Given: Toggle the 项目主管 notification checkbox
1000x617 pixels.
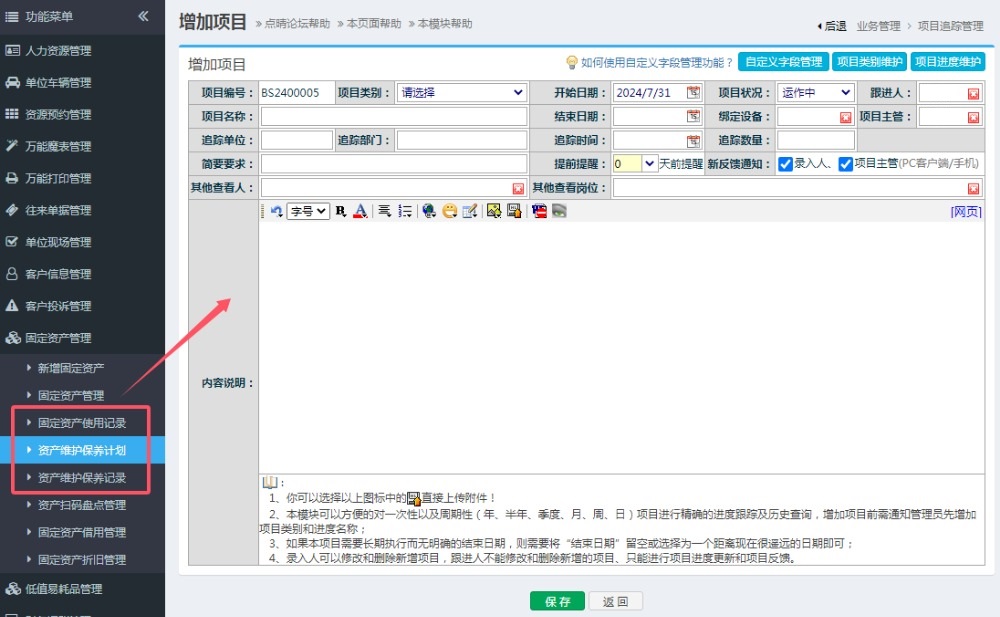Looking at the screenshot, I should [845, 164].
